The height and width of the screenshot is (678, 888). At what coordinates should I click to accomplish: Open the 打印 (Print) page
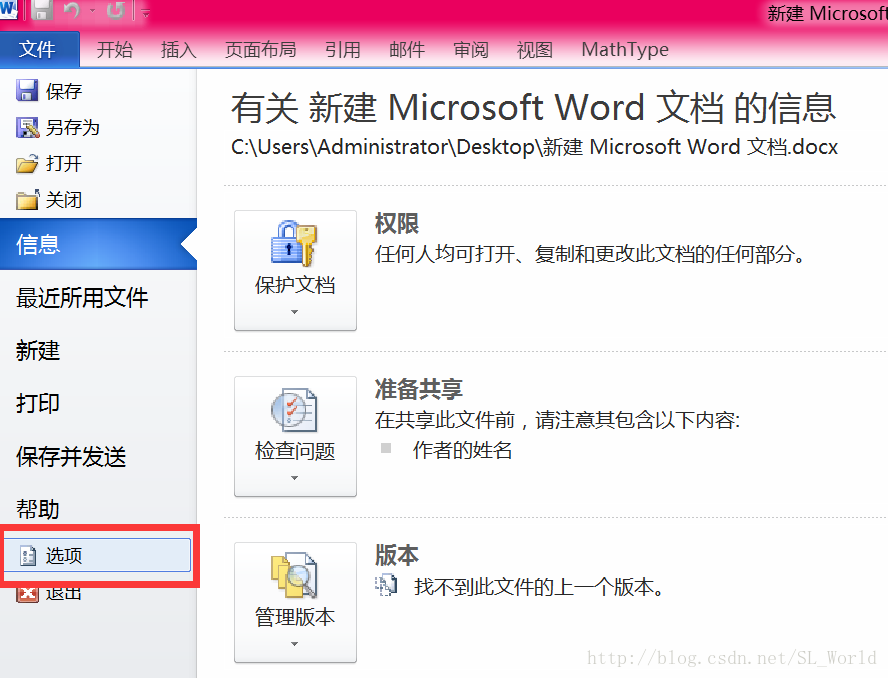pyautogui.click(x=37, y=403)
